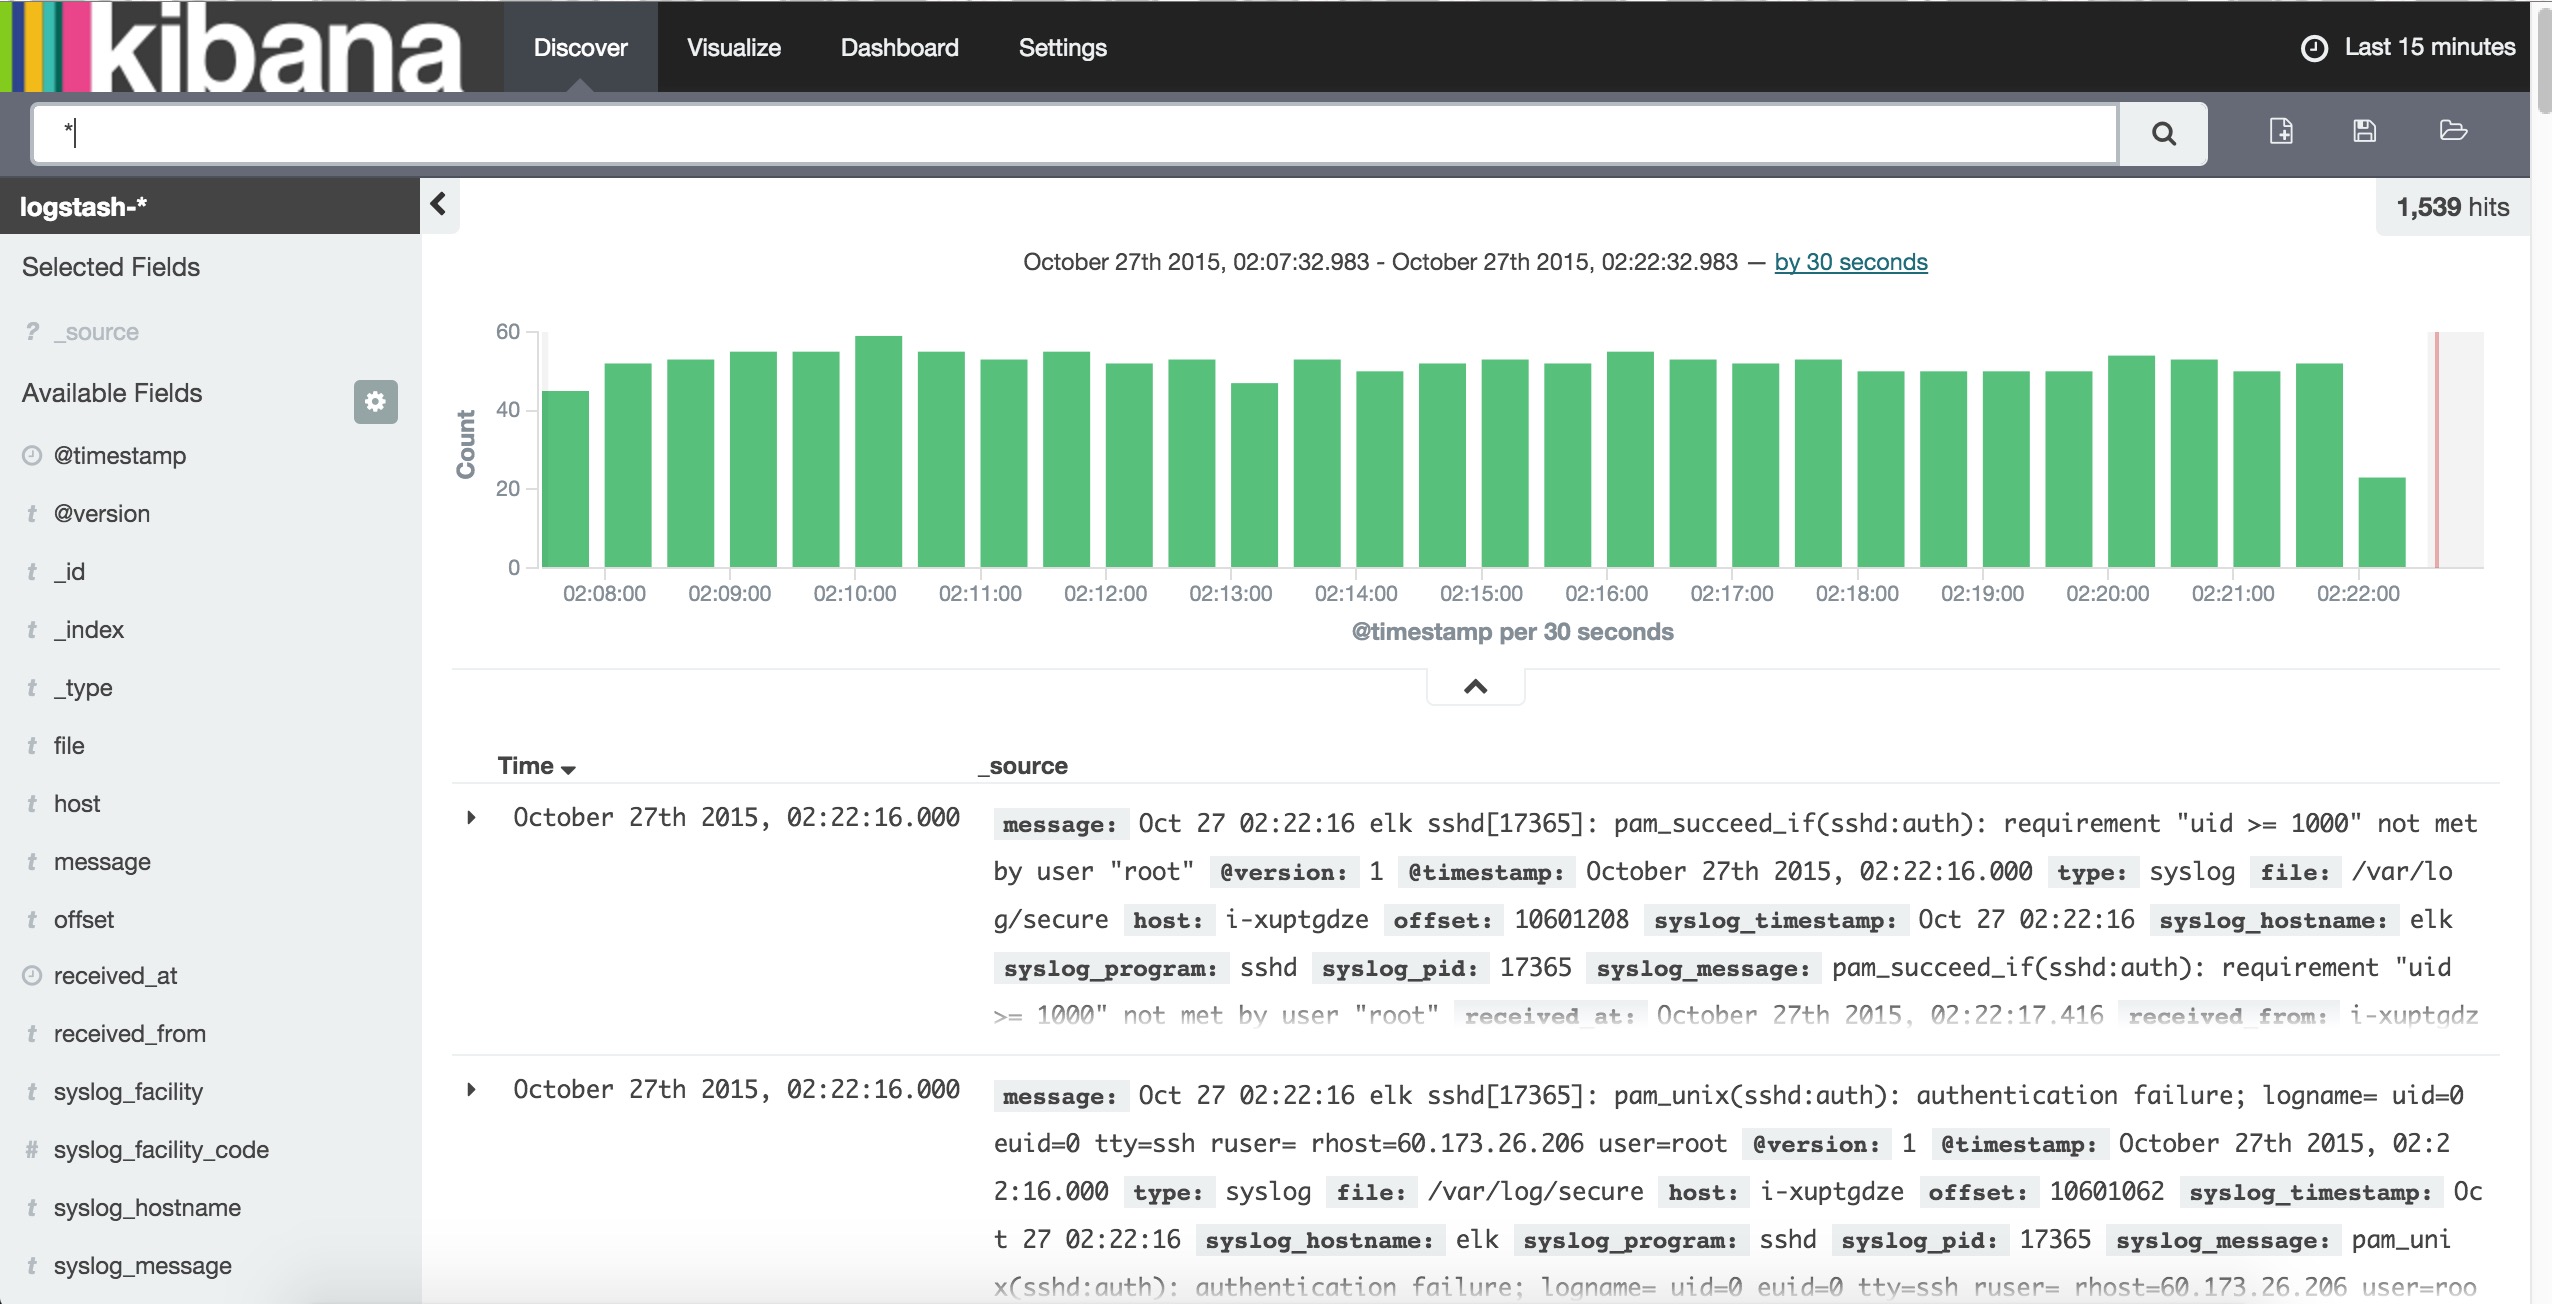Select the syslog_message field

[x=143, y=1266]
